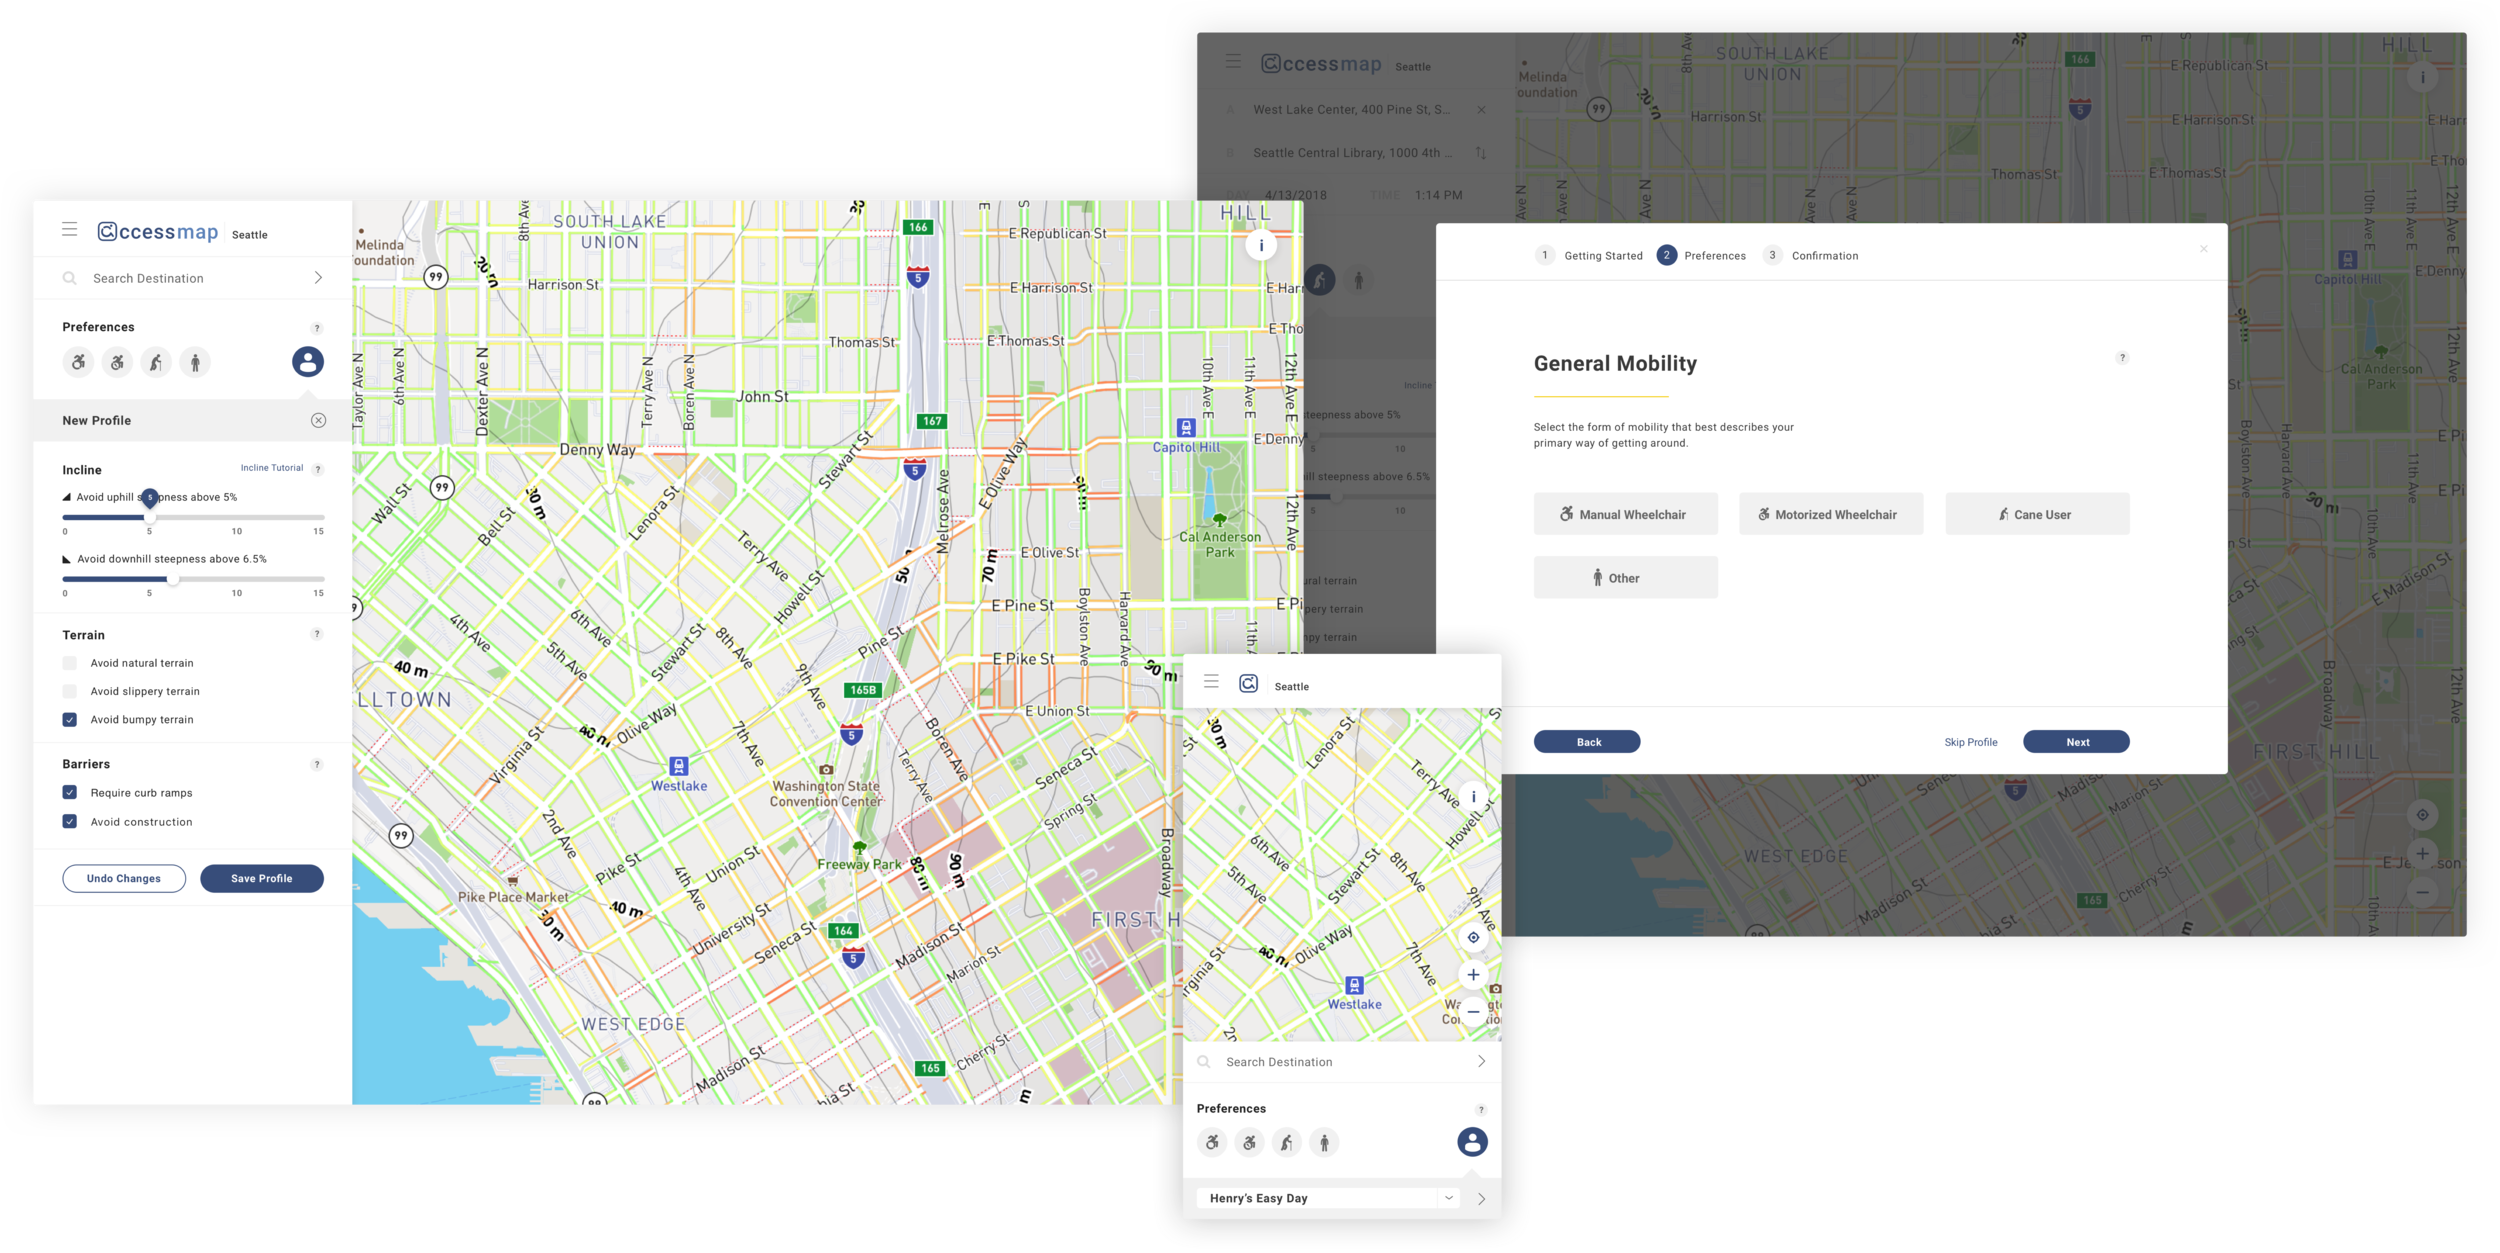The image size is (2500, 1253).
Task: Zoom in on dimmed background map
Action: coord(2422,854)
